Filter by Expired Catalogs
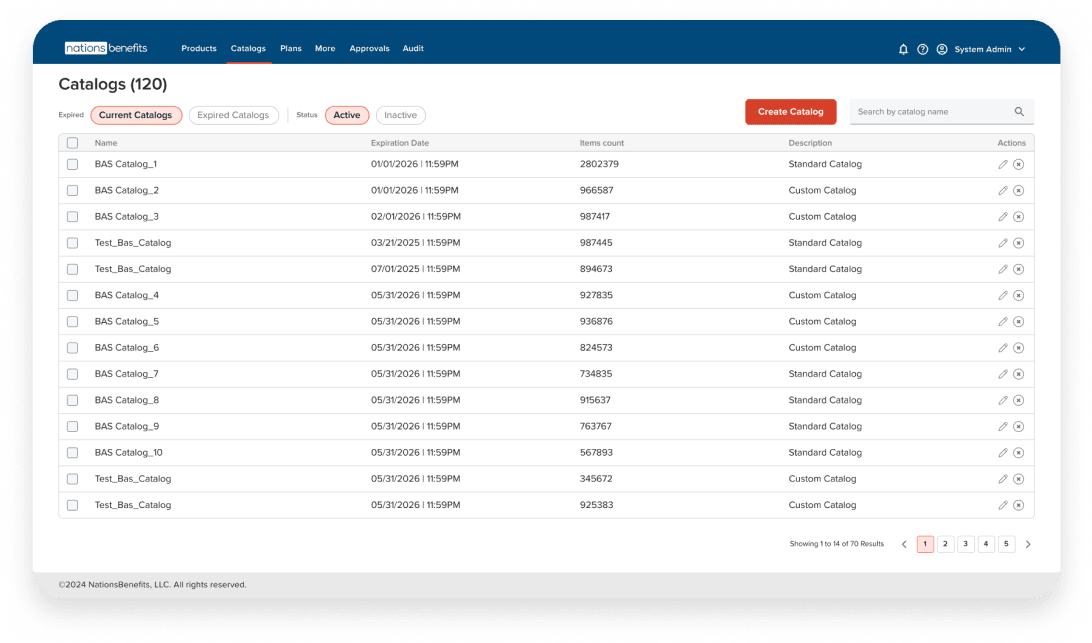 pos(233,115)
